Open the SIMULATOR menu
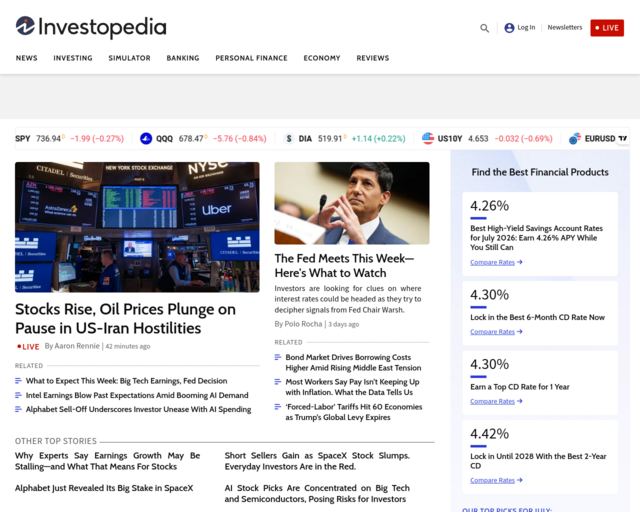Viewport: 640px width, 512px height. click(x=129, y=58)
